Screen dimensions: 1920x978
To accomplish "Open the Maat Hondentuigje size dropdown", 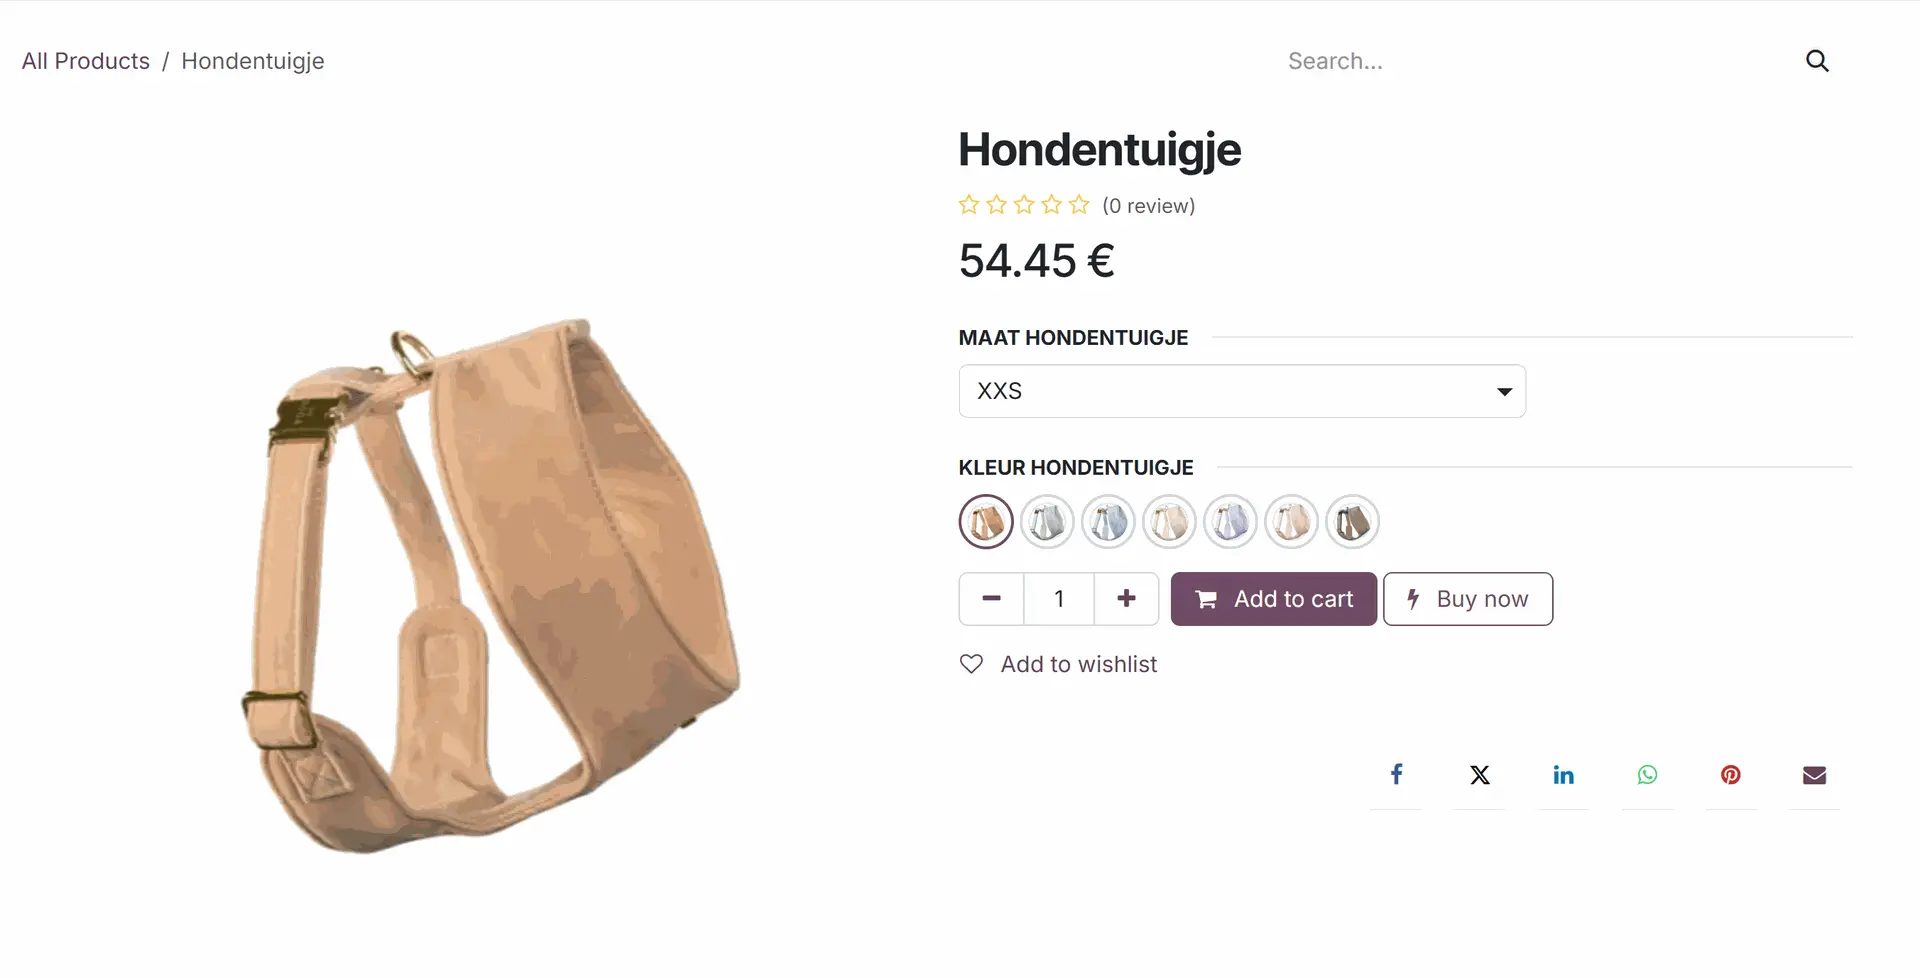I will [1242, 391].
